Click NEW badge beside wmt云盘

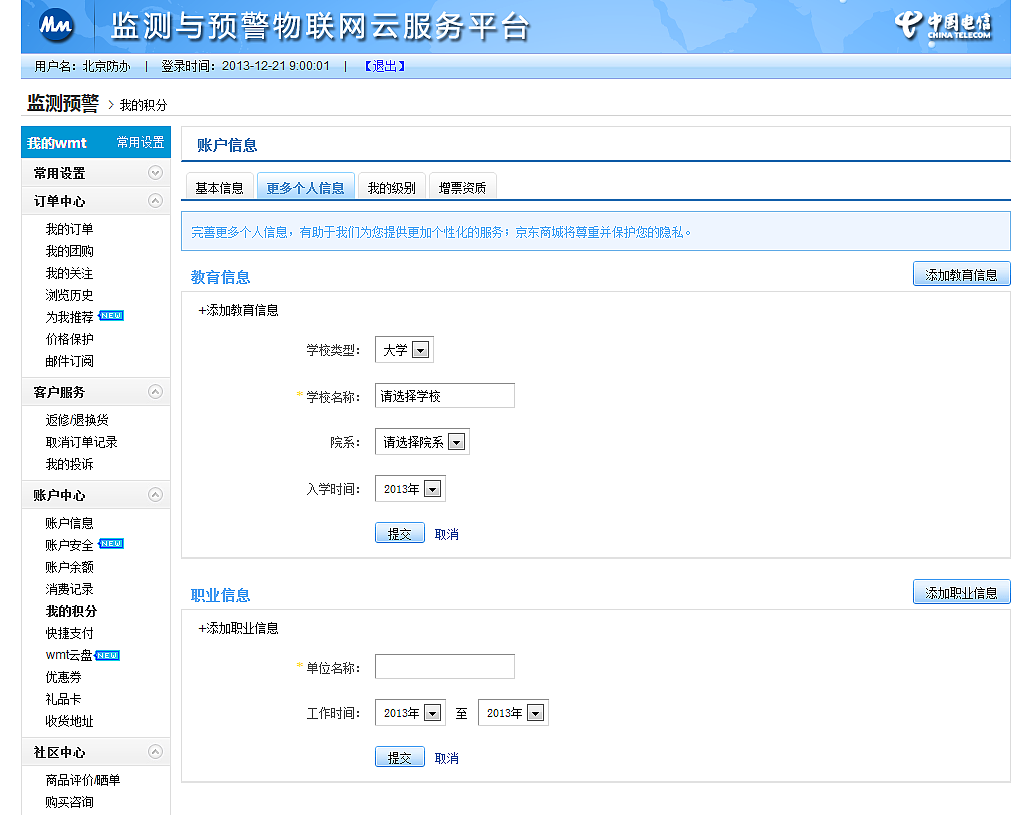coord(107,655)
